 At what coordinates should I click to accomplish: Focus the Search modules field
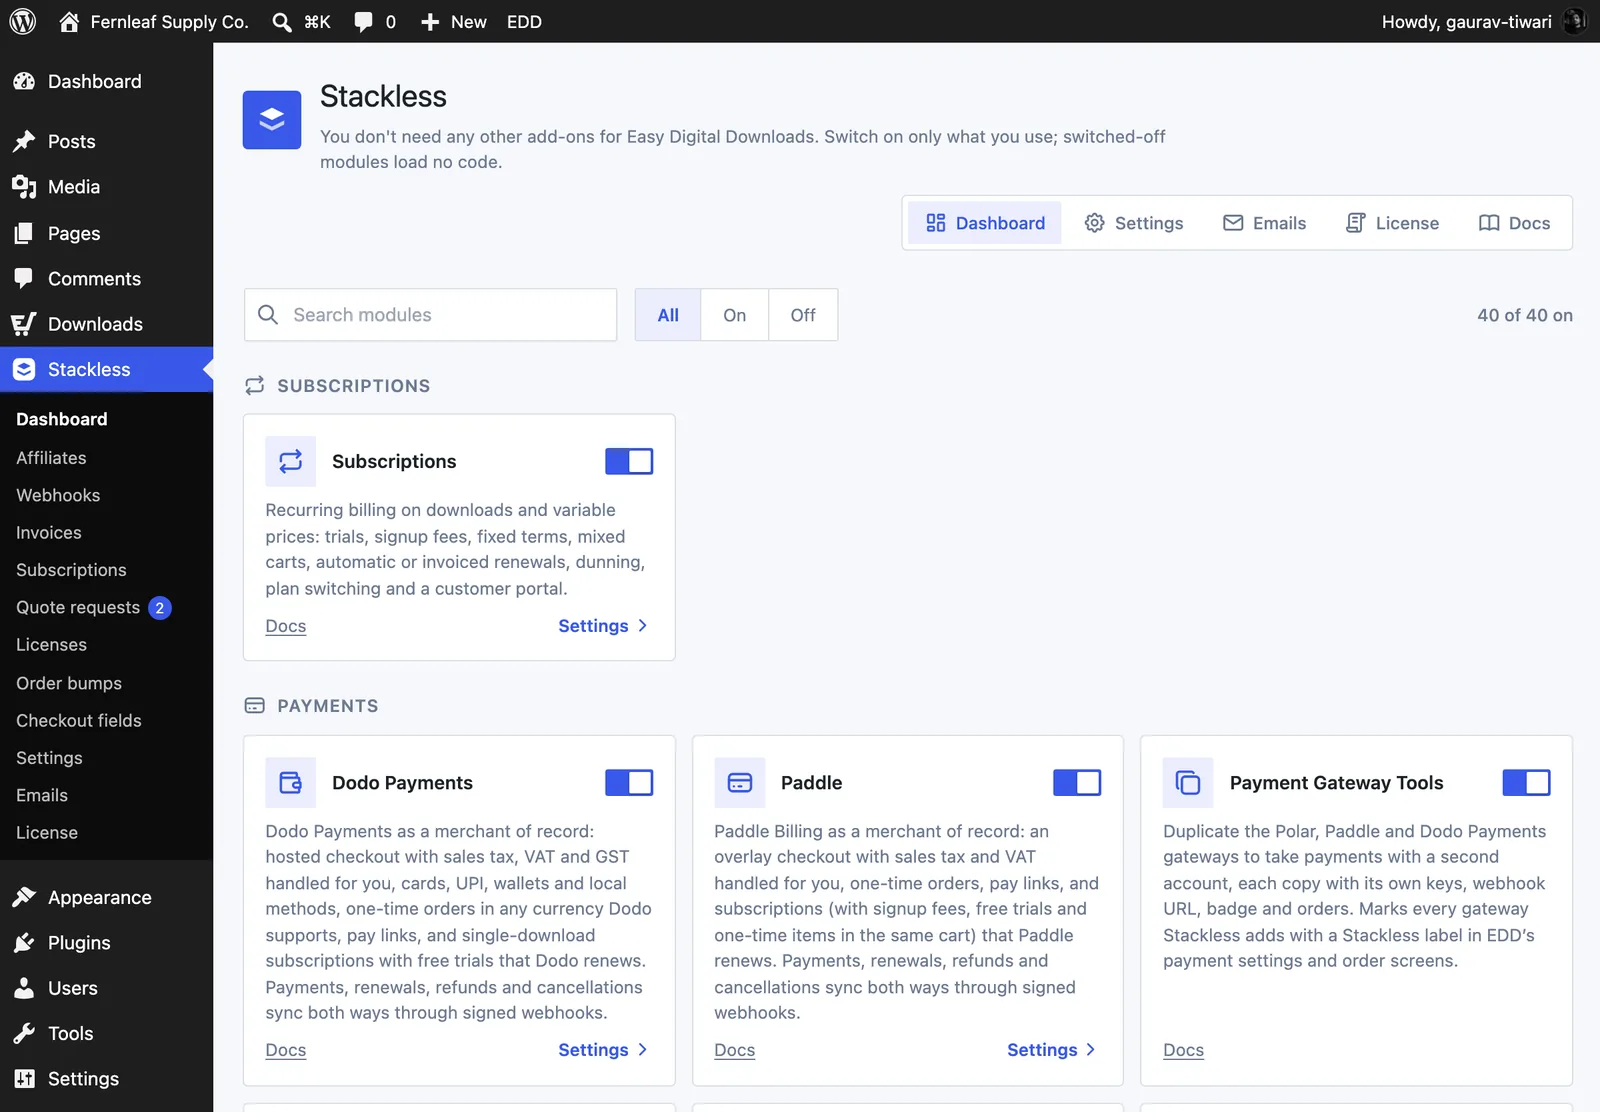(430, 315)
